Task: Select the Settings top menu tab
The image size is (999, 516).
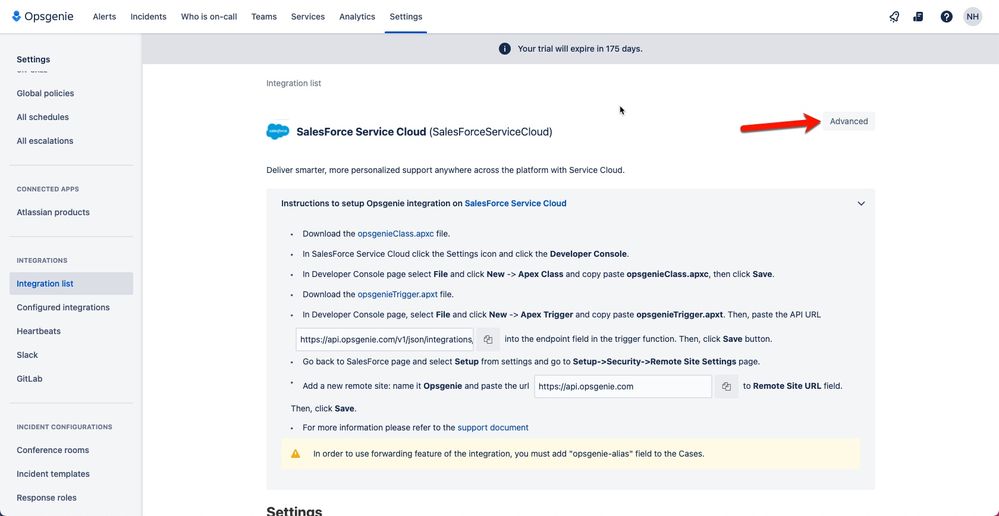Action: (x=406, y=17)
